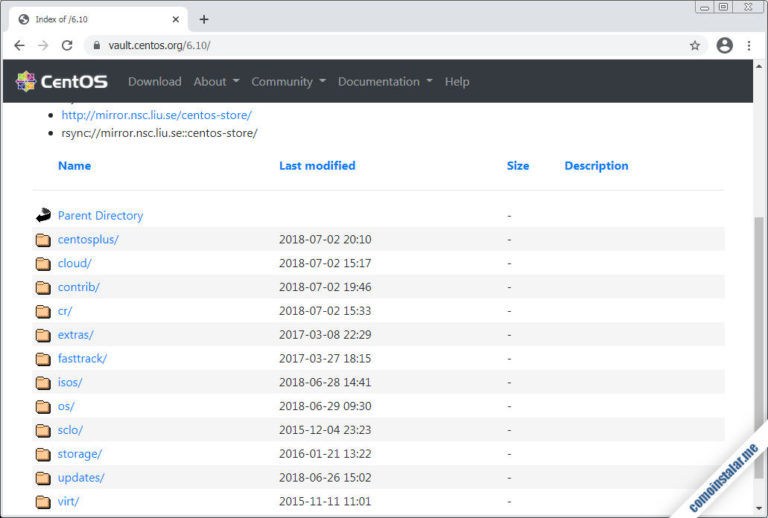Image resolution: width=768 pixels, height=518 pixels.
Task: Sort listing by Last modified column
Action: click(x=317, y=166)
